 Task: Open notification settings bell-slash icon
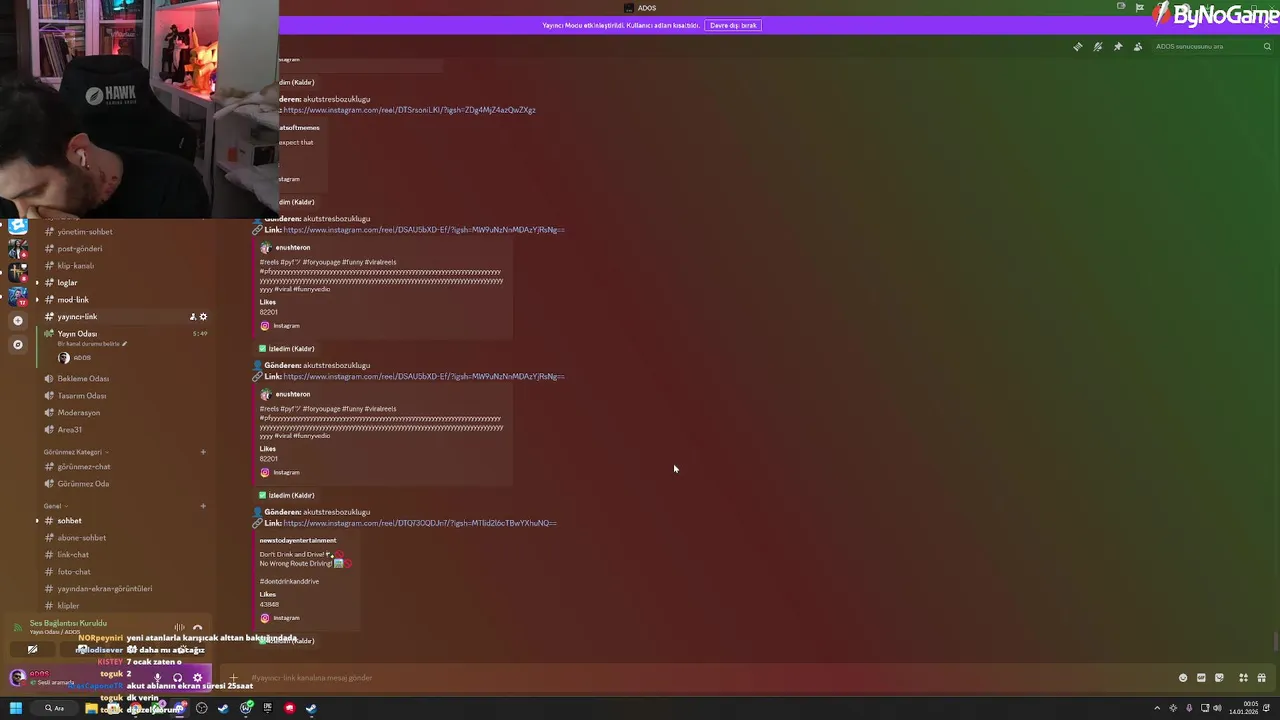pyautogui.click(x=1098, y=47)
